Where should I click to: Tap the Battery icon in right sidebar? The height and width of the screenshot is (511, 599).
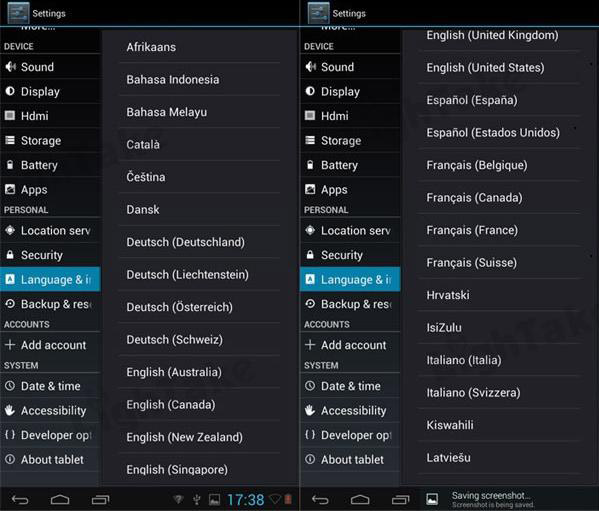click(x=310, y=165)
